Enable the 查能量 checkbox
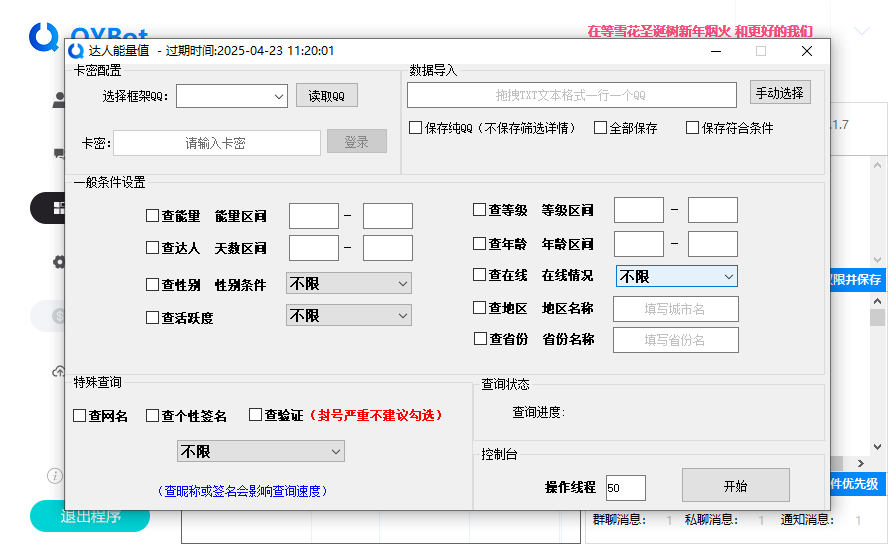 (x=153, y=216)
